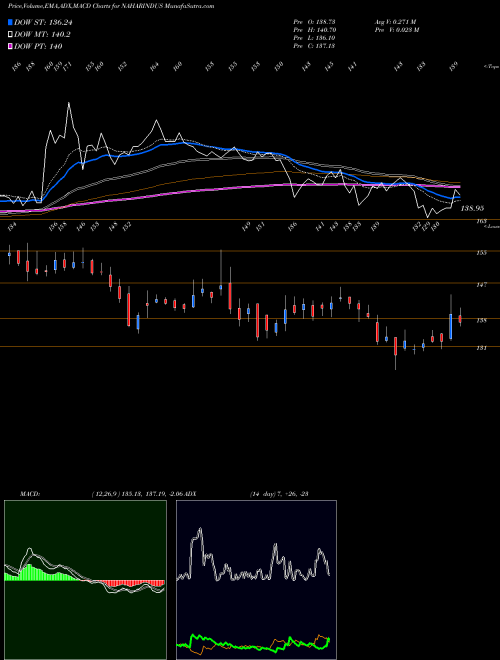Screen dimensions: 500x660
Task: Click the 'Pre O: 138.73' value
Action: (x=314, y=21)
